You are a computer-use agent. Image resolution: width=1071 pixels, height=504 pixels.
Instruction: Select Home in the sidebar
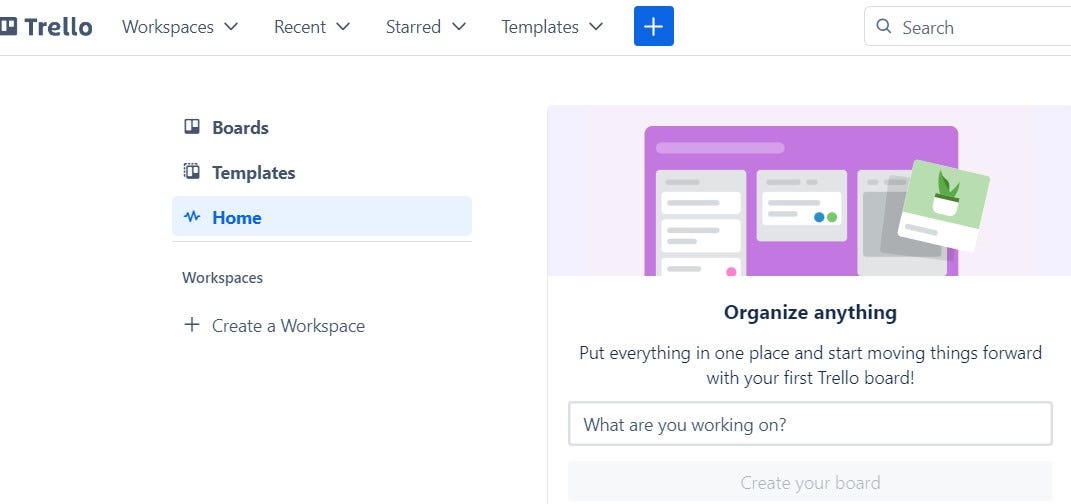pyautogui.click(x=322, y=216)
